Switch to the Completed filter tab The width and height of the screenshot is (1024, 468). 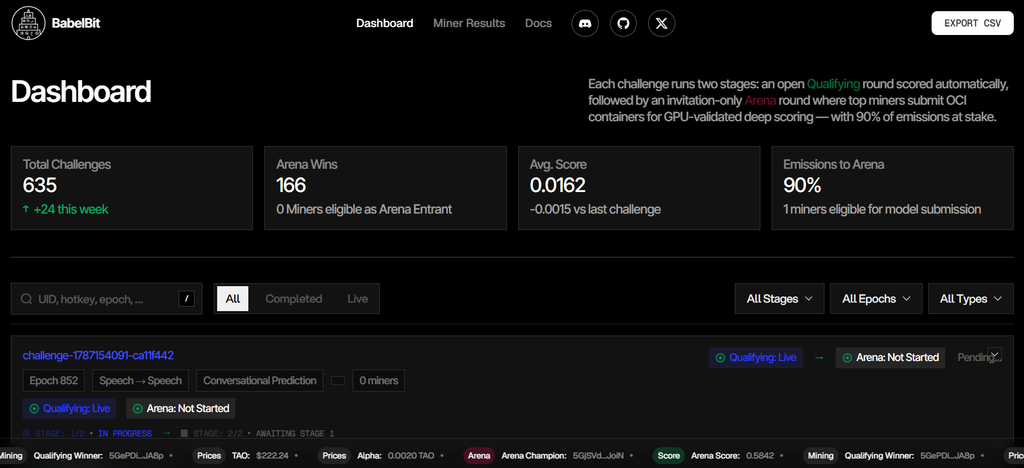click(293, 299)
